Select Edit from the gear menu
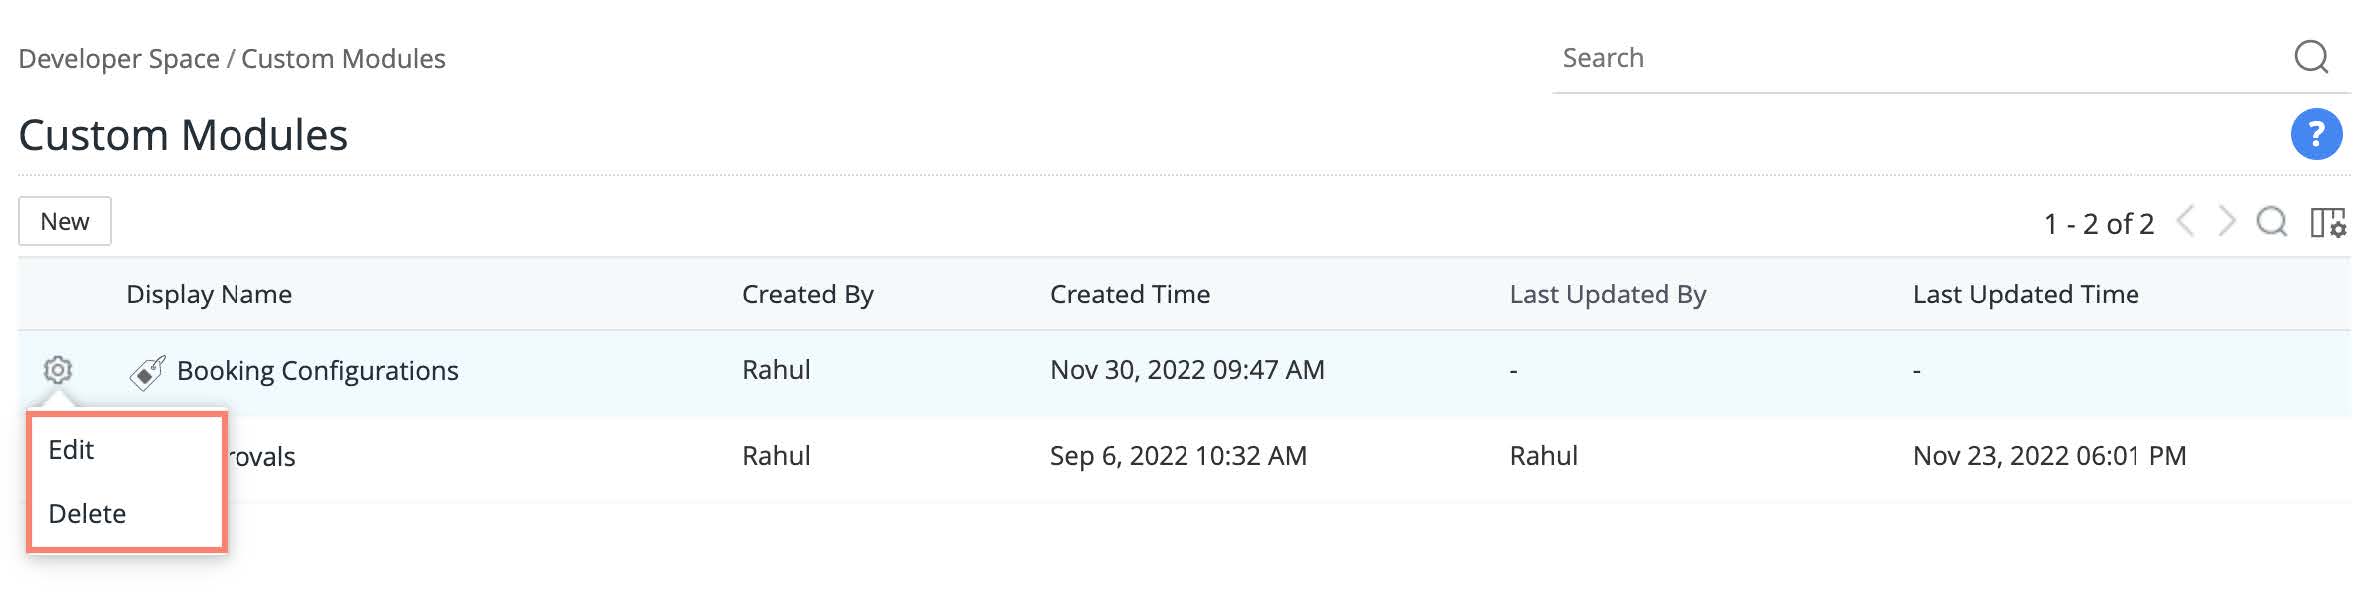The height and width of the screenshot is (597, 2373). pos(72,450)
